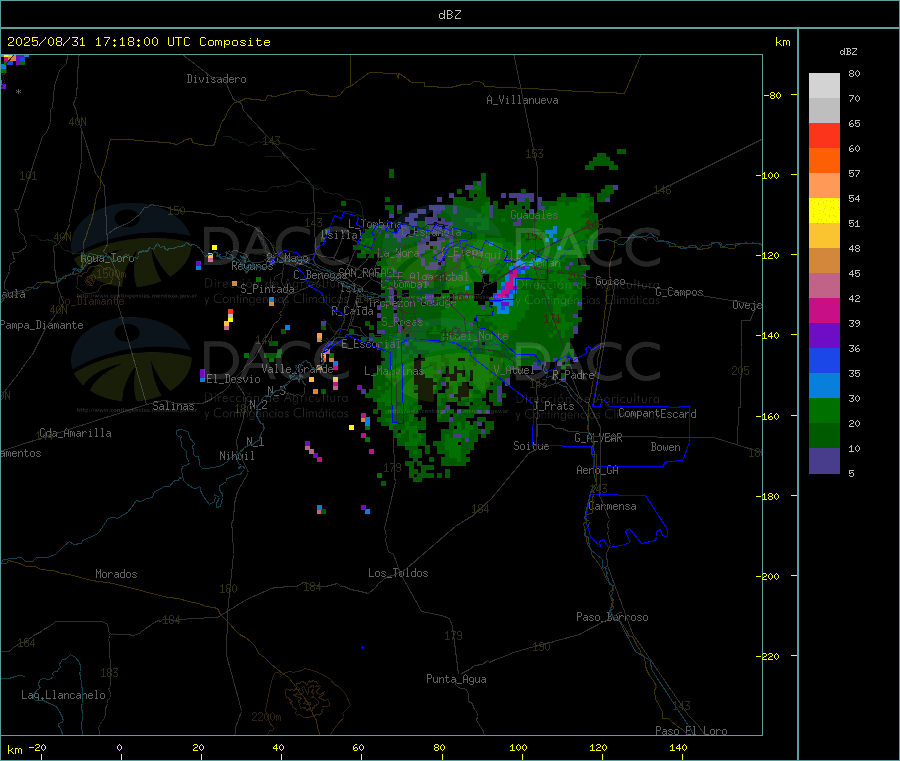Click the '5' value at legend bottom

tap(851, 473)
